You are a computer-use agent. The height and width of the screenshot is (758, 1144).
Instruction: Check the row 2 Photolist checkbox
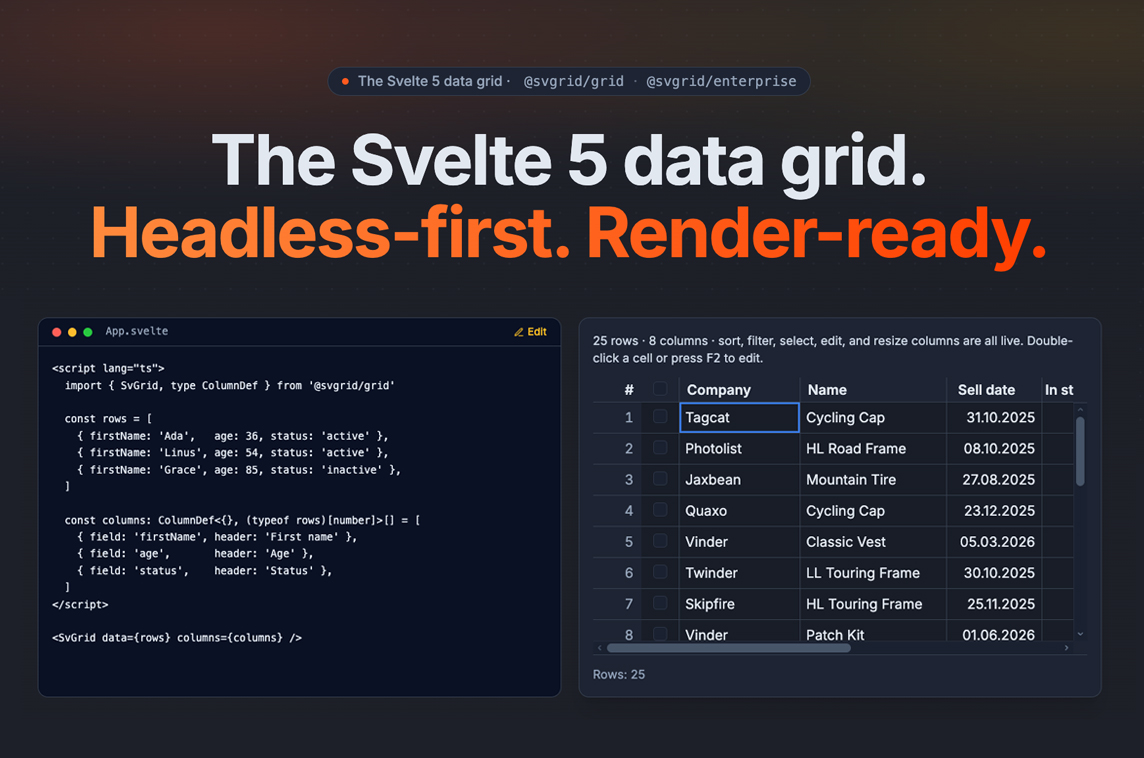tap(660, 448)
